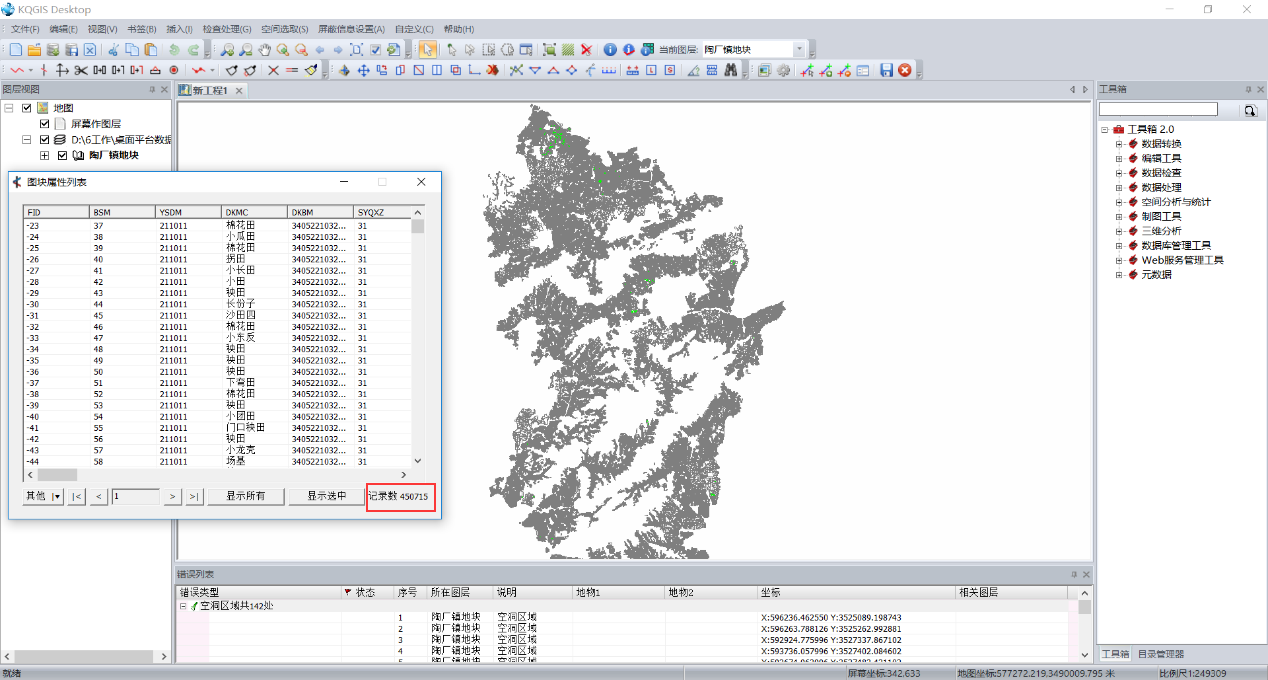Click the gear settings icon
1268x680 pixels.
(783, 70)
